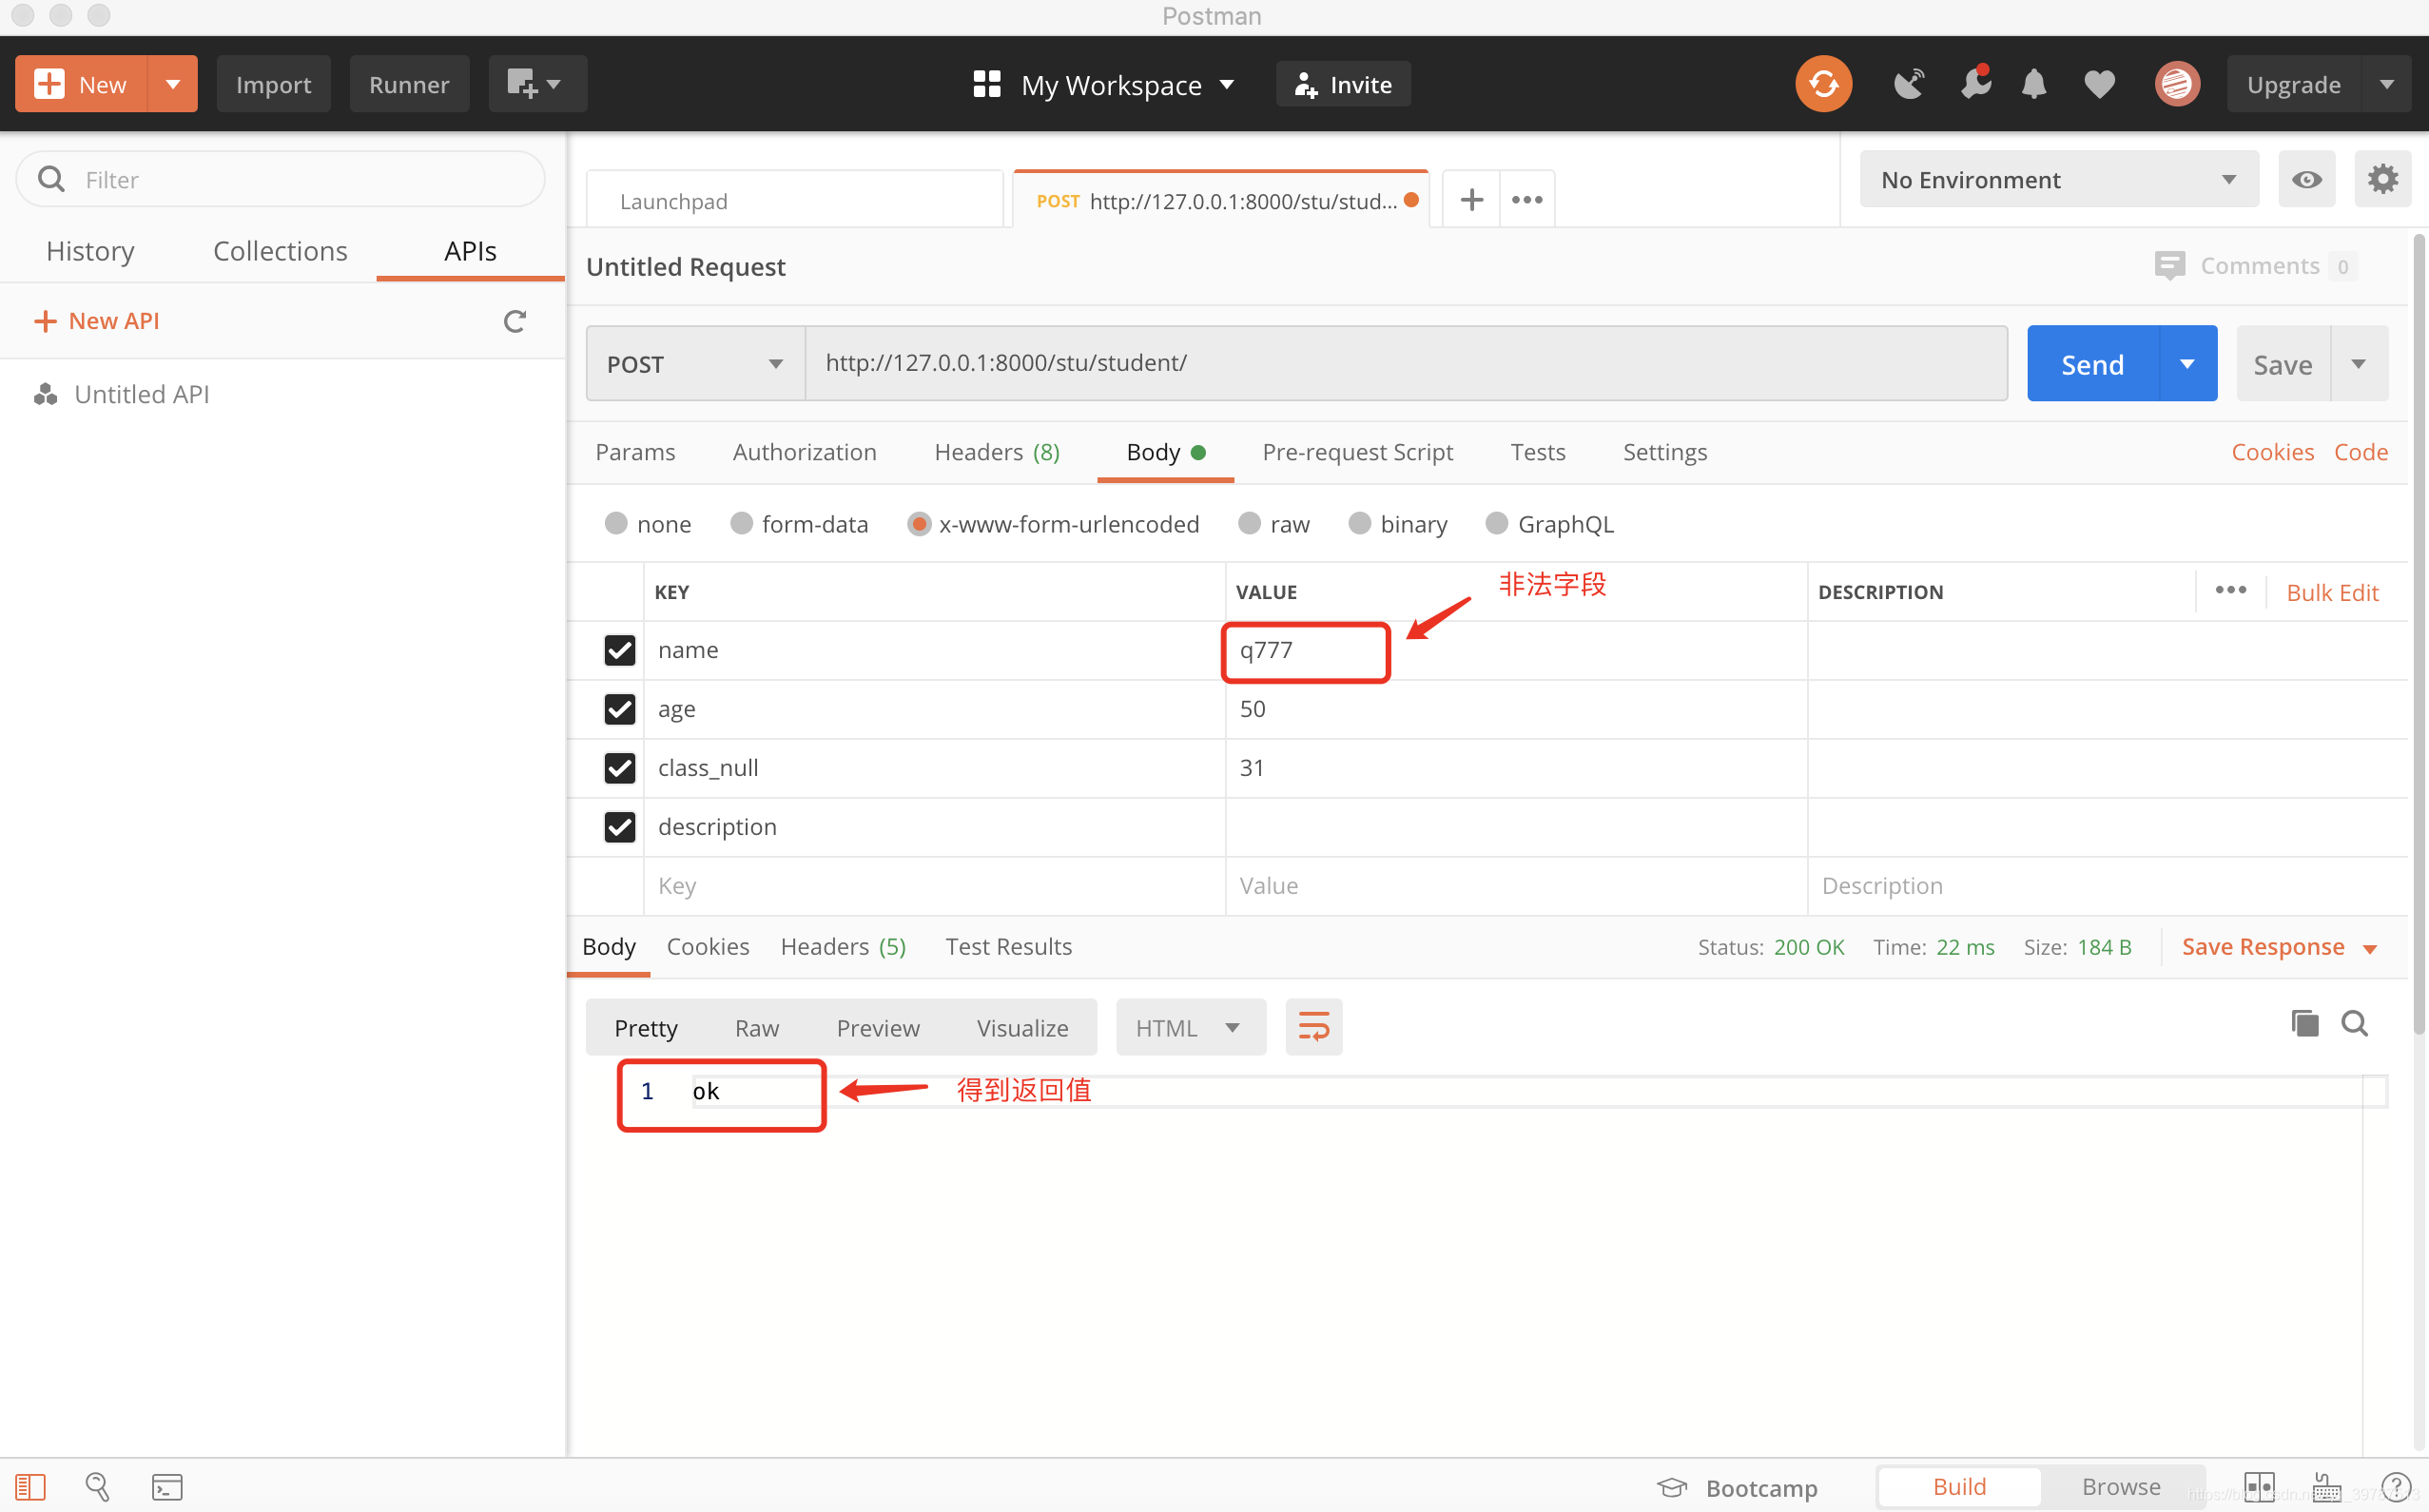2429x1512 pixels.
Task: Invite people to the workspace
Action: pos(1343,84)
